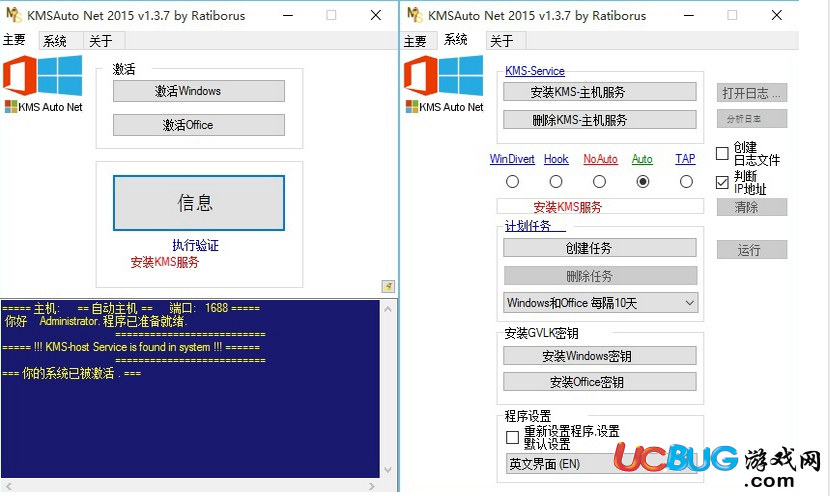The width and height of the screenshot is (830, 496).
Task: Click the KMSAuto title icon of the right window
Action: tap(414, 15)
